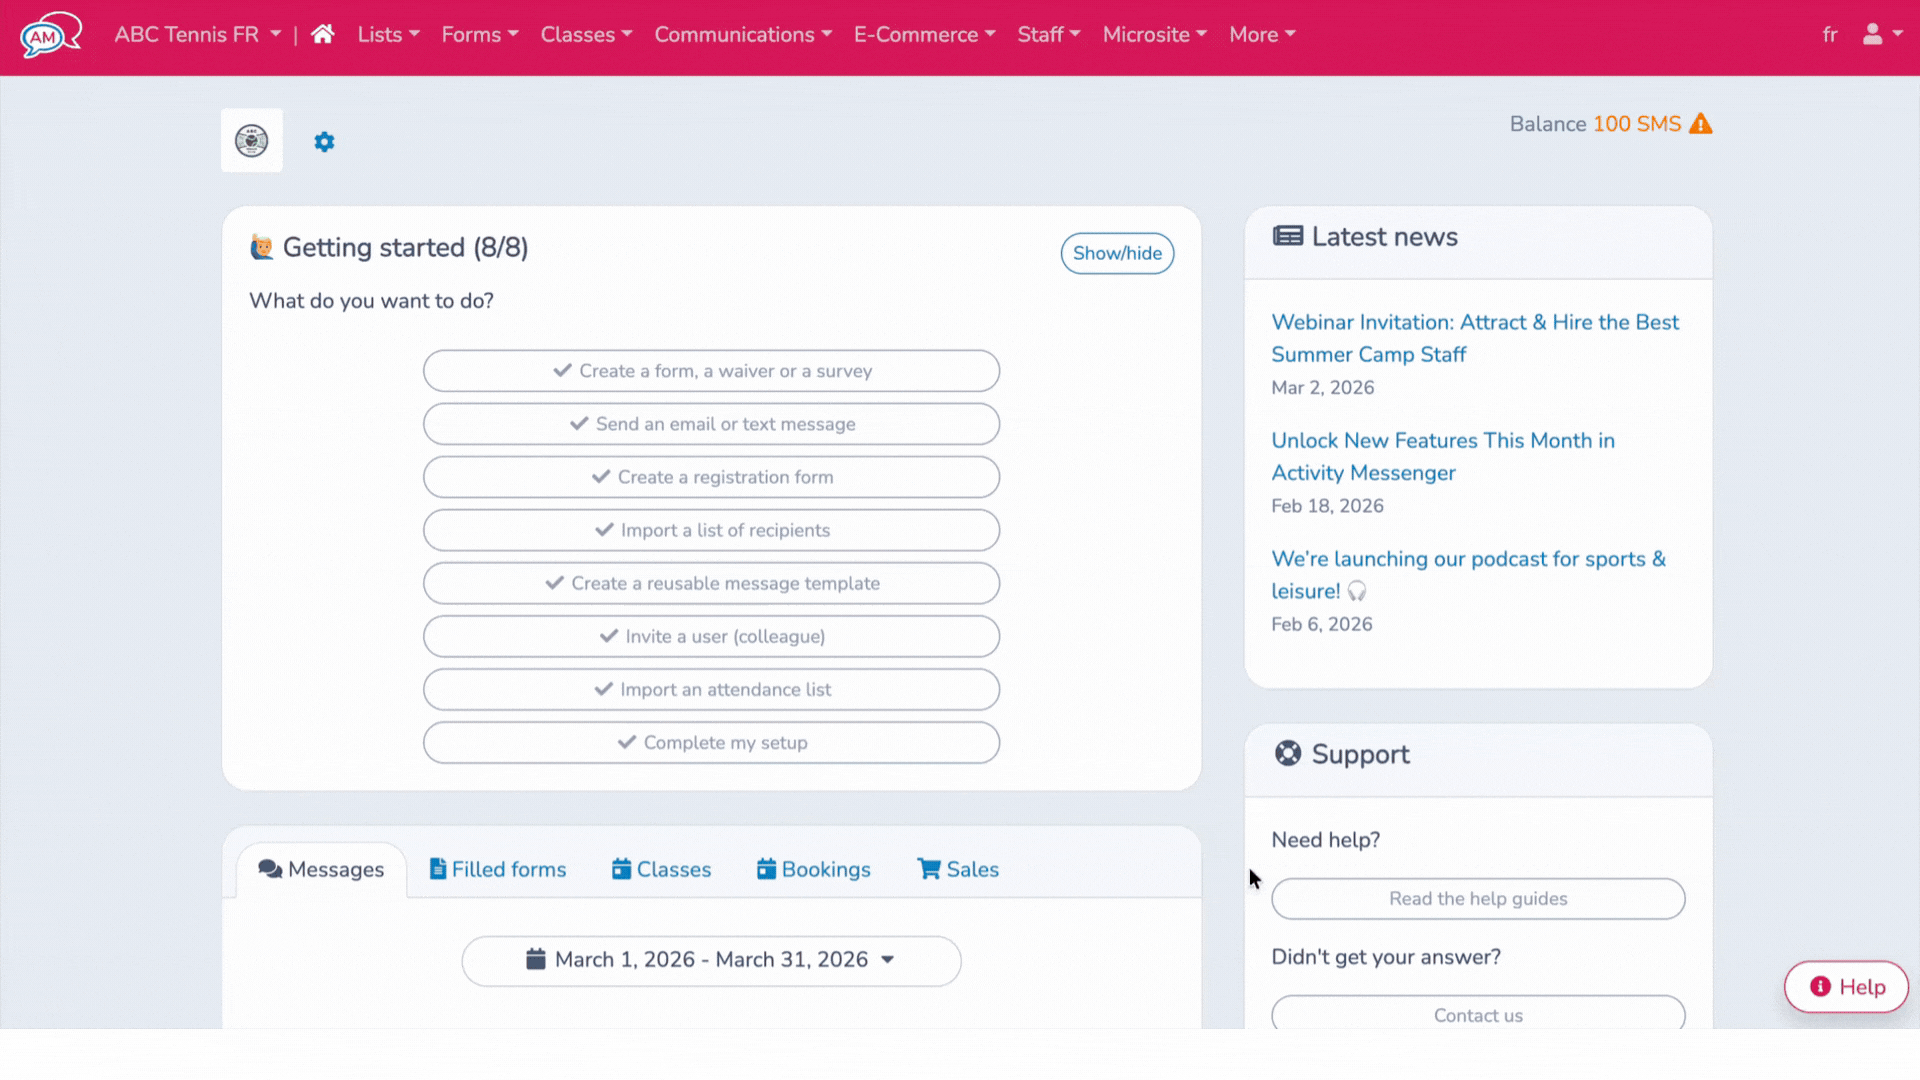
Task: Click the shopping cart icon next to Sales
Action: point(927,869)
